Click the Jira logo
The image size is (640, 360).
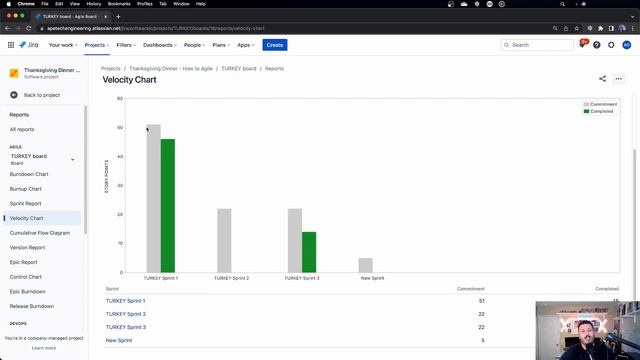pyautogui.click(x=29, y=45)
